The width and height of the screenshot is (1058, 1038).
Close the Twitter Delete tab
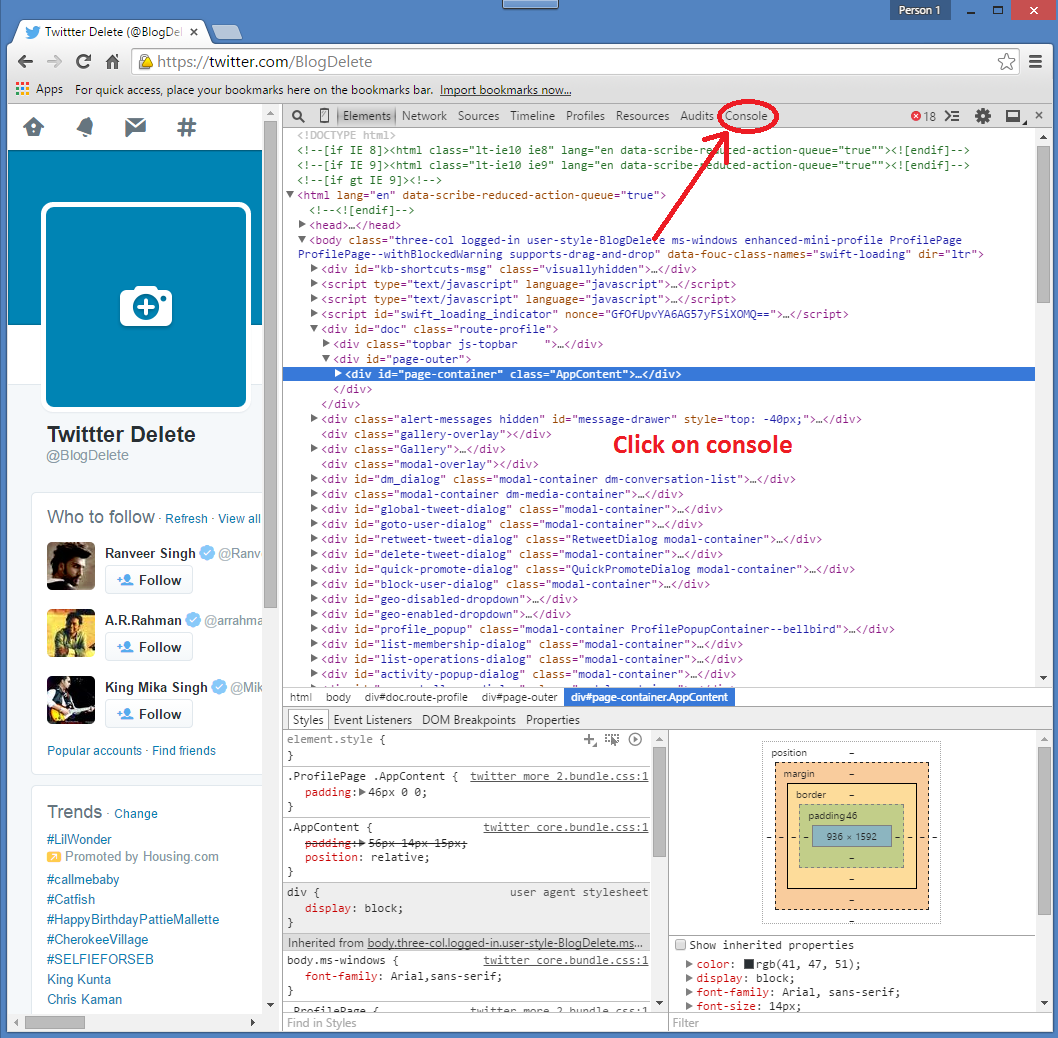pos(194,32)
